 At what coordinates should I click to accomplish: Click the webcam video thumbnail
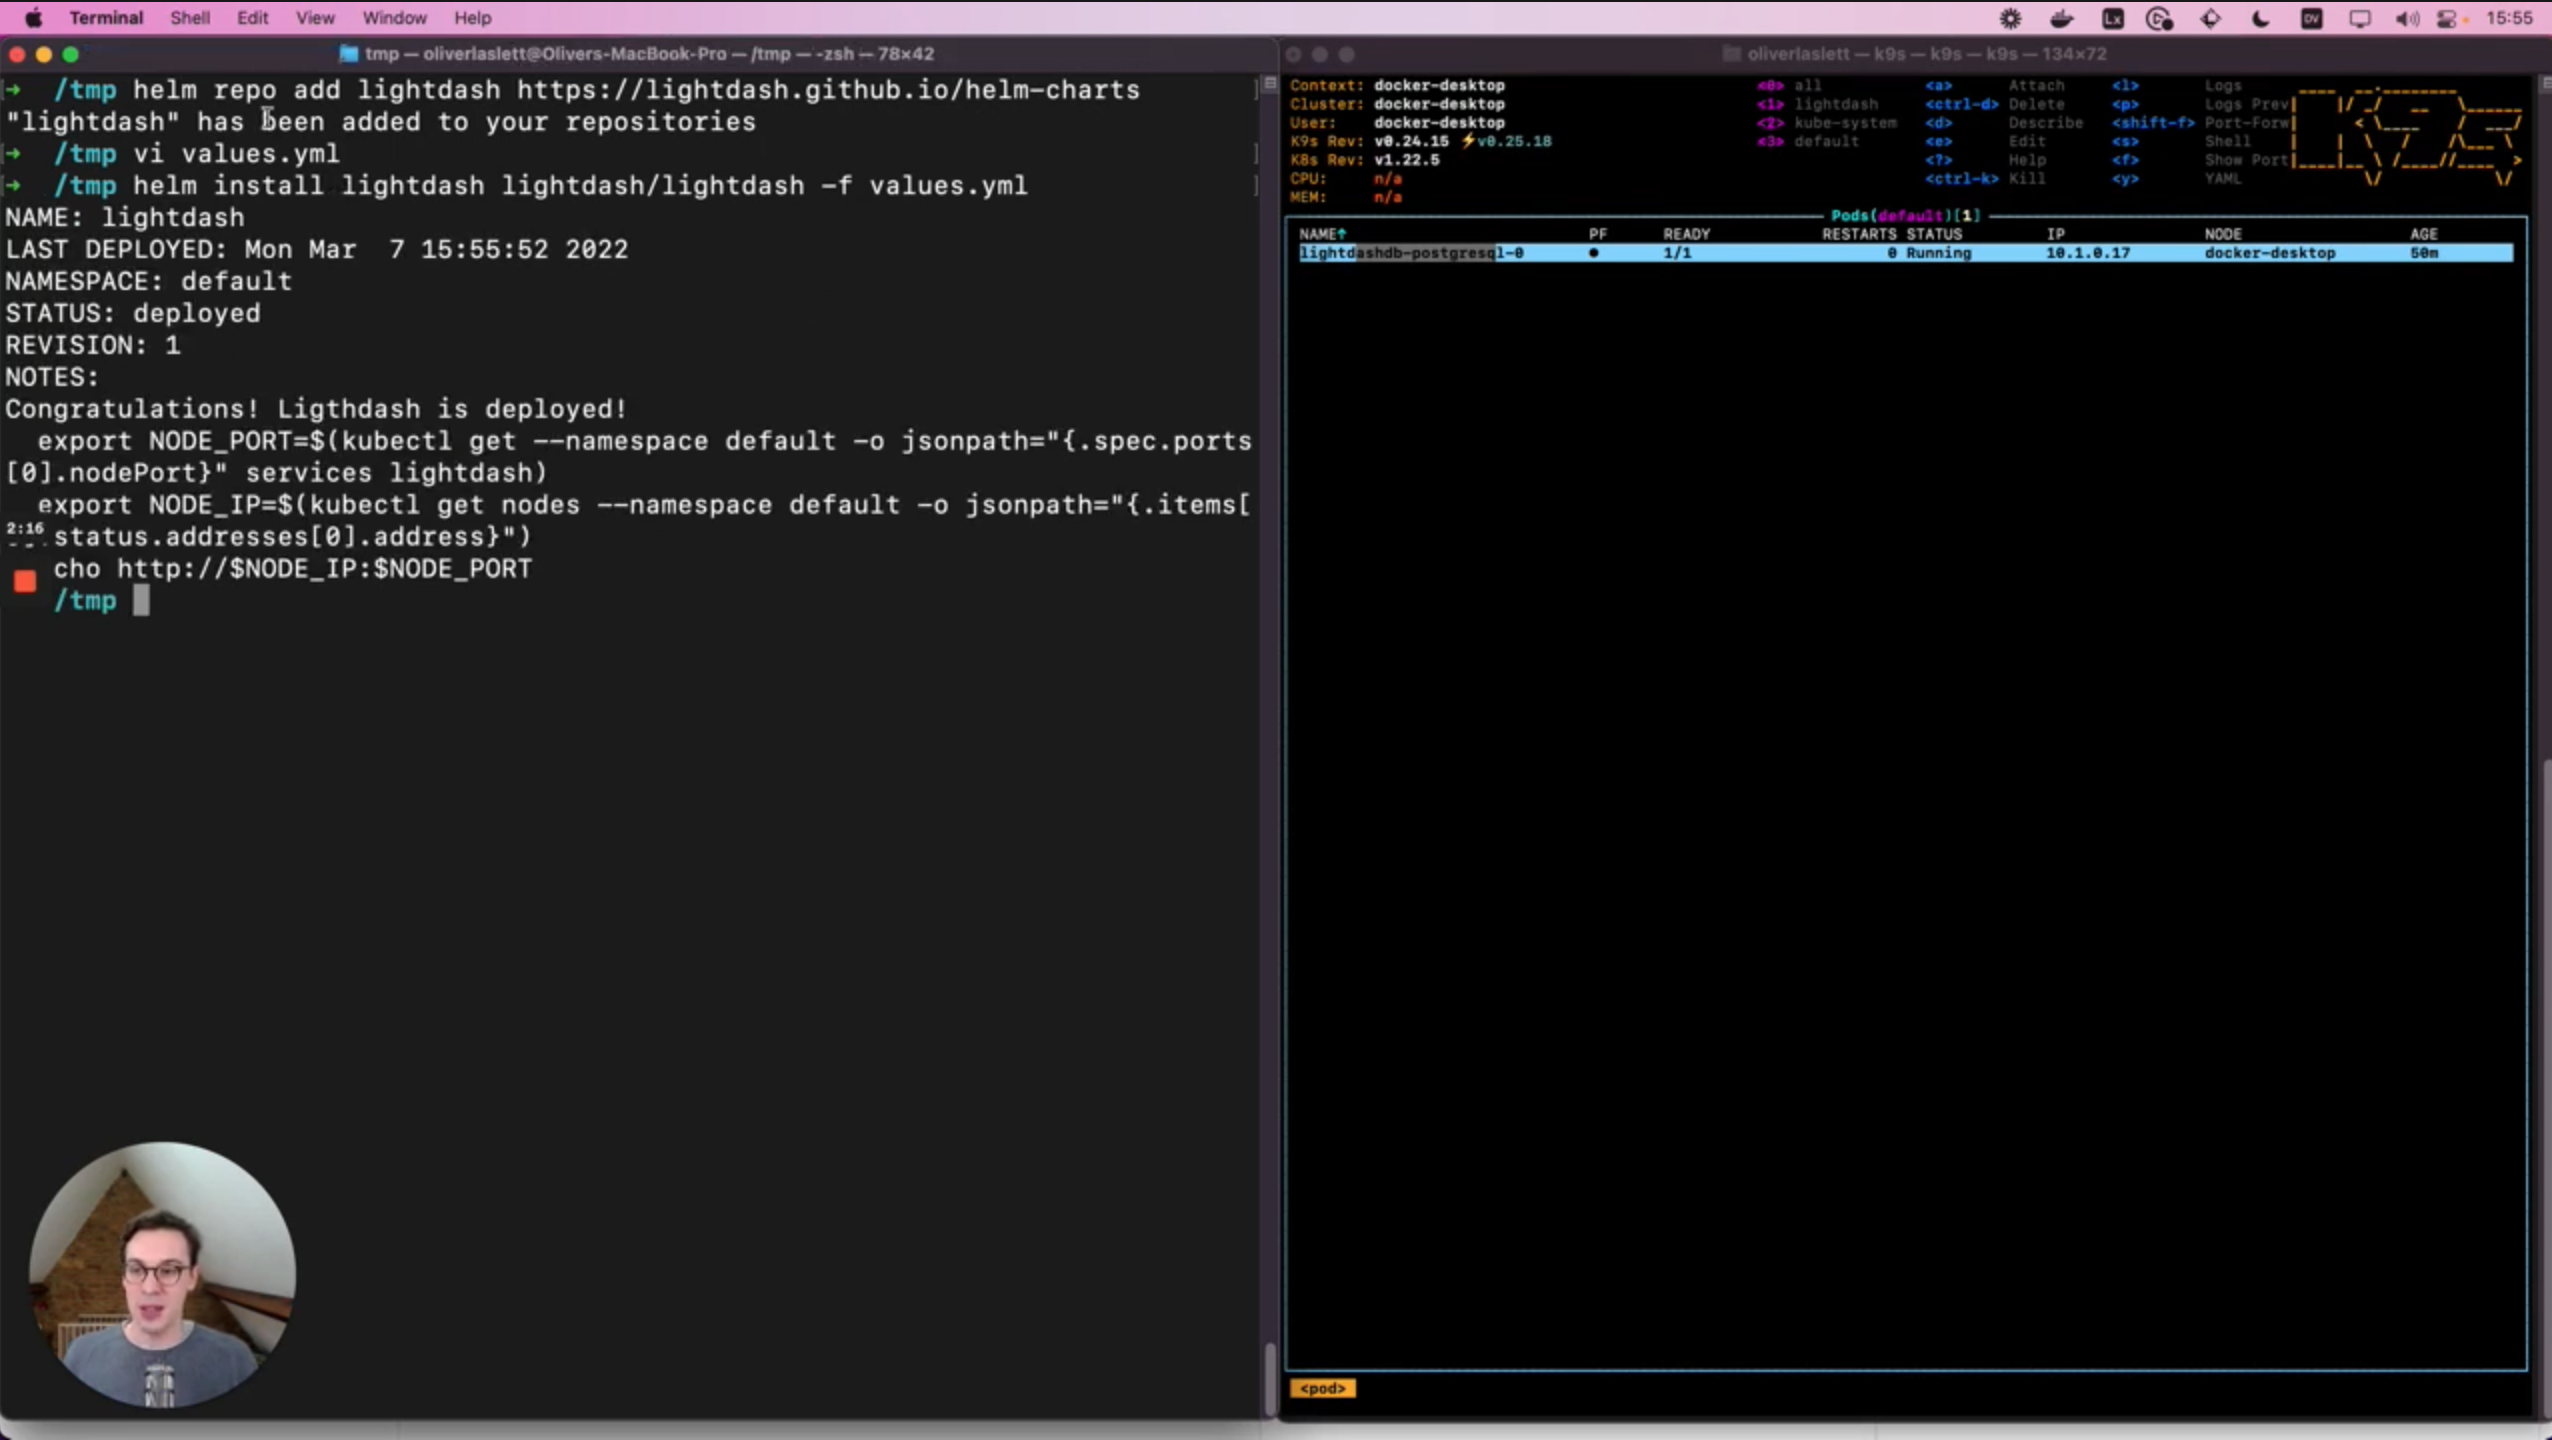click(162, 1274)
